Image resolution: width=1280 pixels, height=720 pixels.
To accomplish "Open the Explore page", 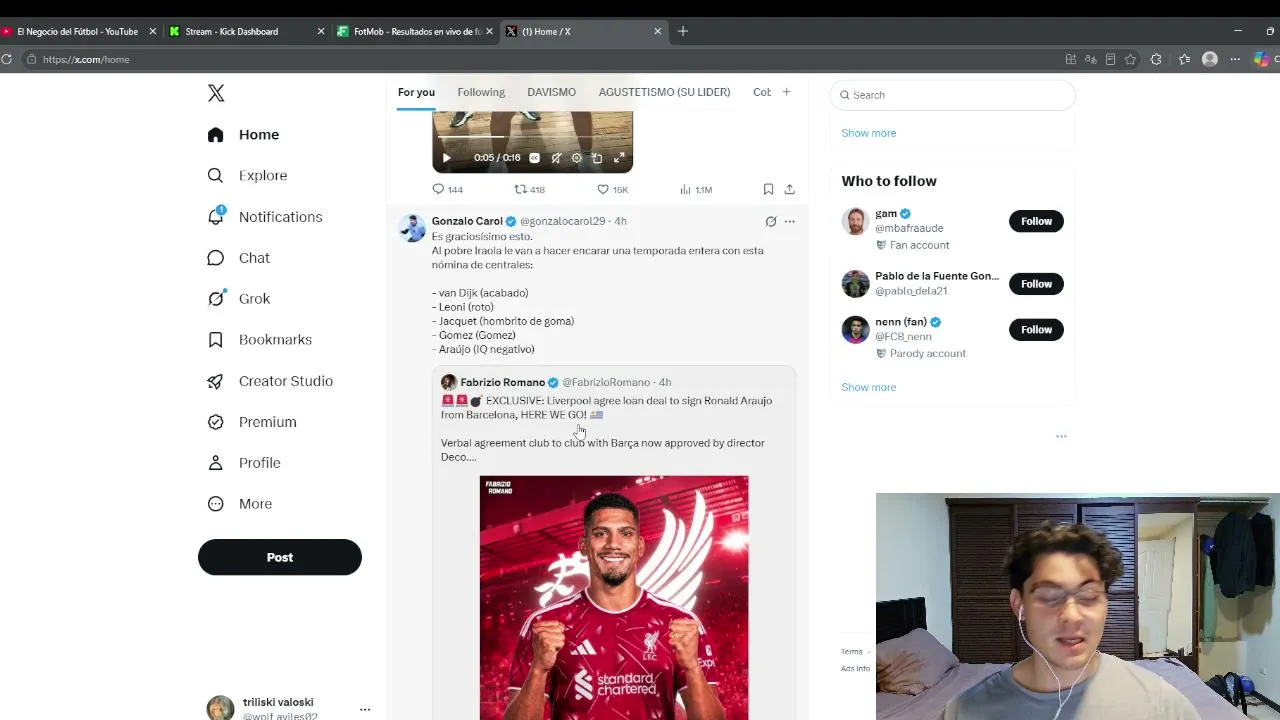I will pos(247,176).
